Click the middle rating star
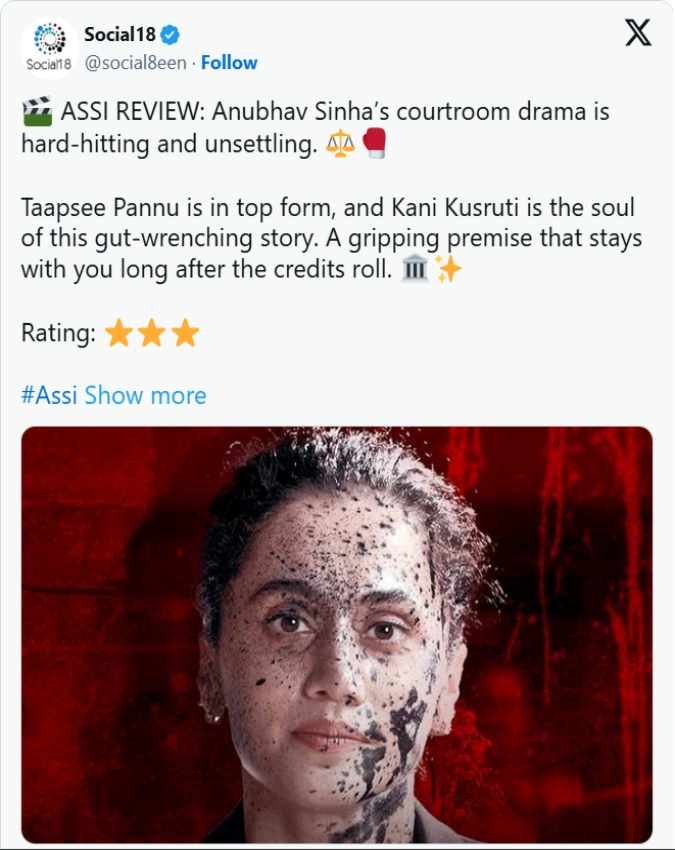 tap(152, 333)
